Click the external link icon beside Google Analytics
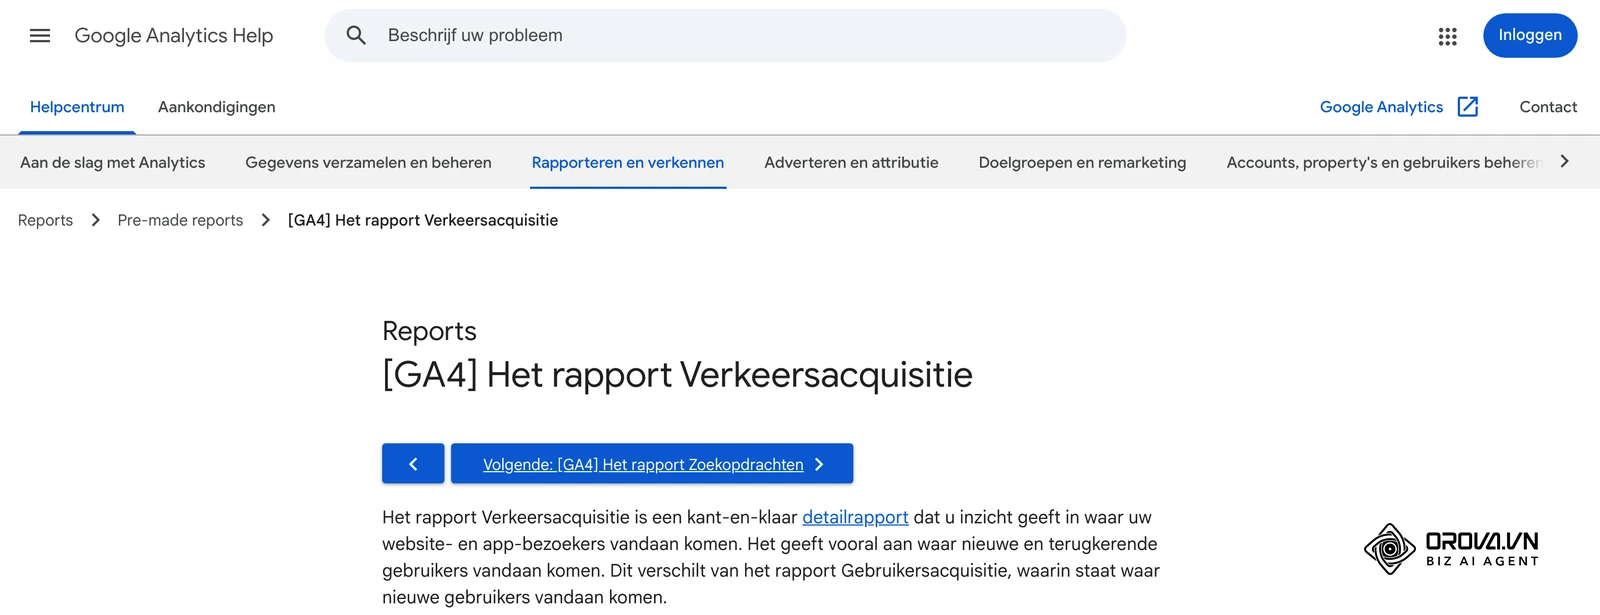 point(1468,107)
